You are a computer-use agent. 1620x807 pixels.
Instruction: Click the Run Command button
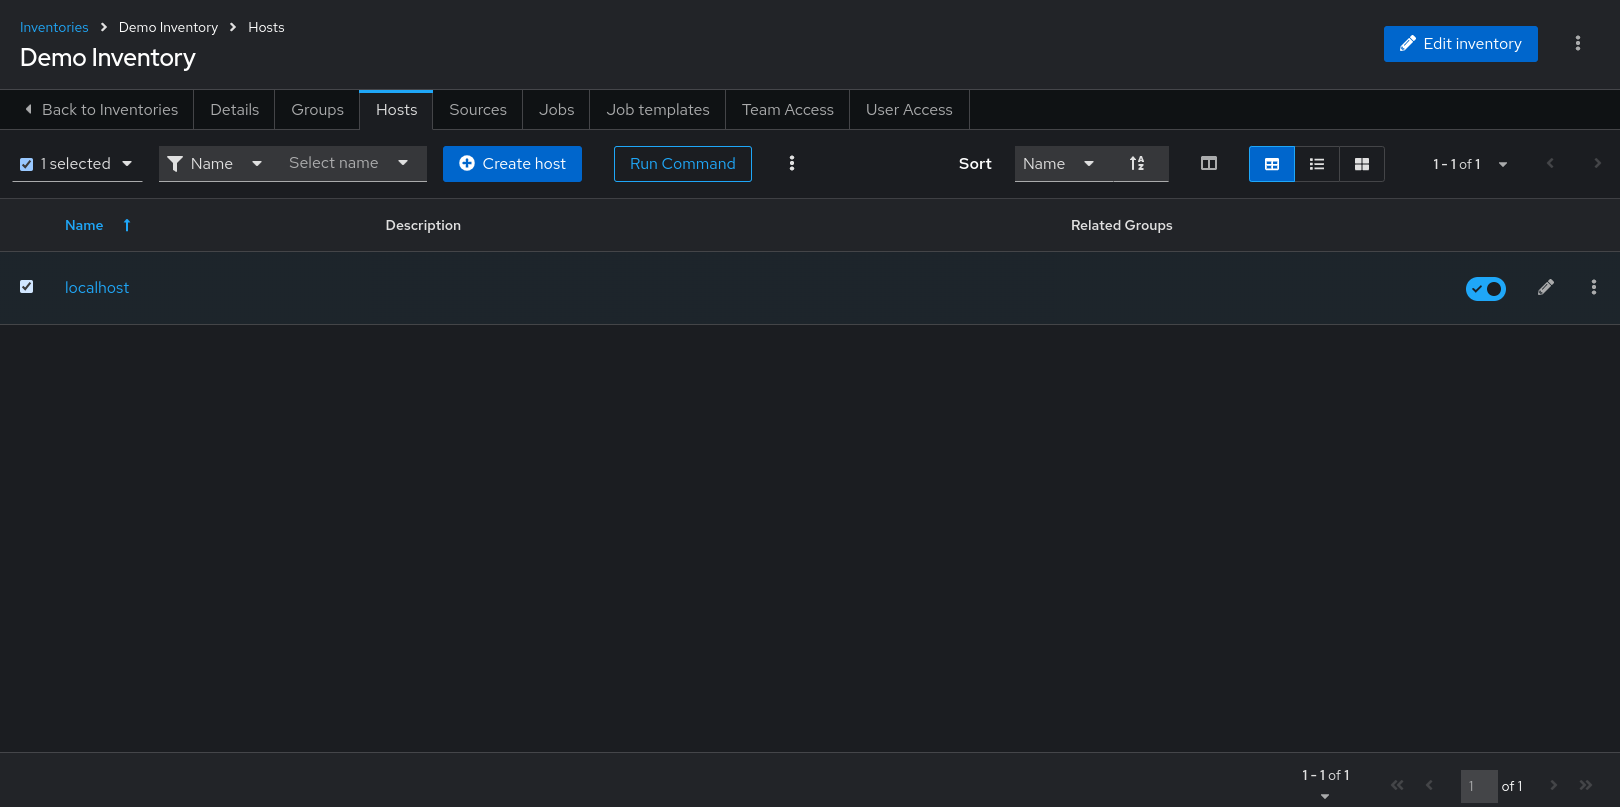tap(683, 164)
